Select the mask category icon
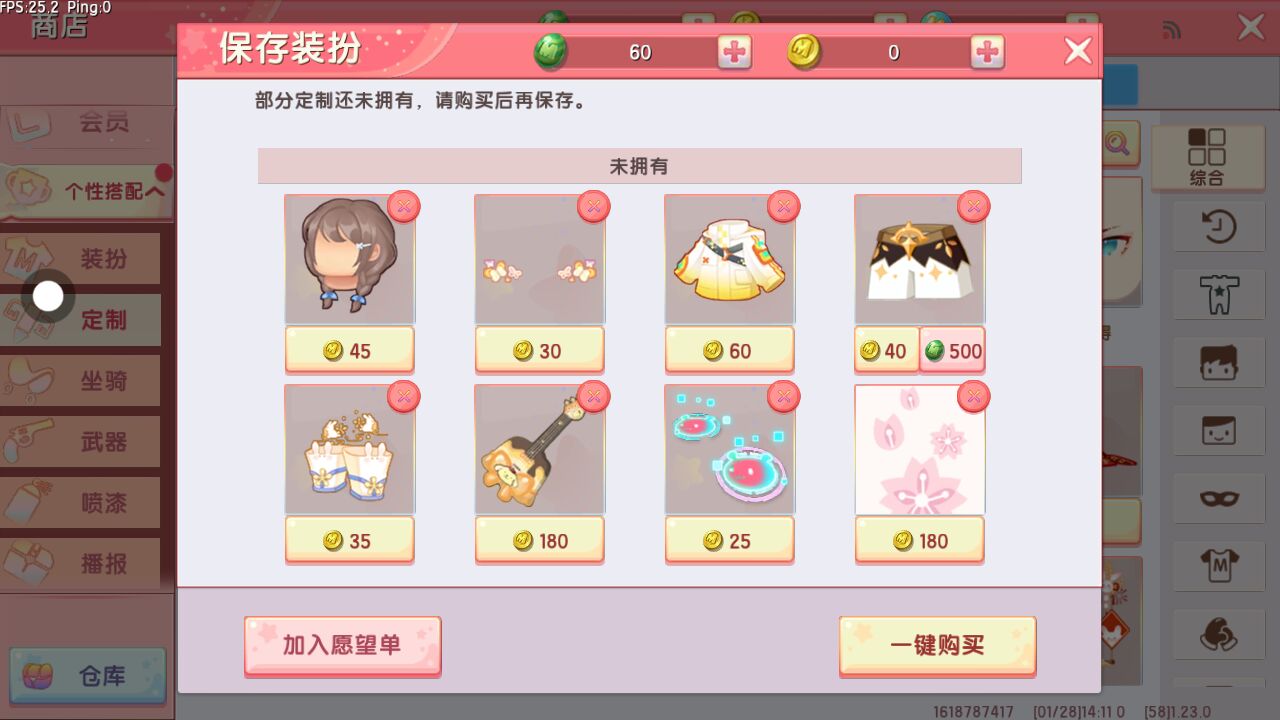The width and height of the screenshot is (1280, 720). click(x=1218, y=498)
